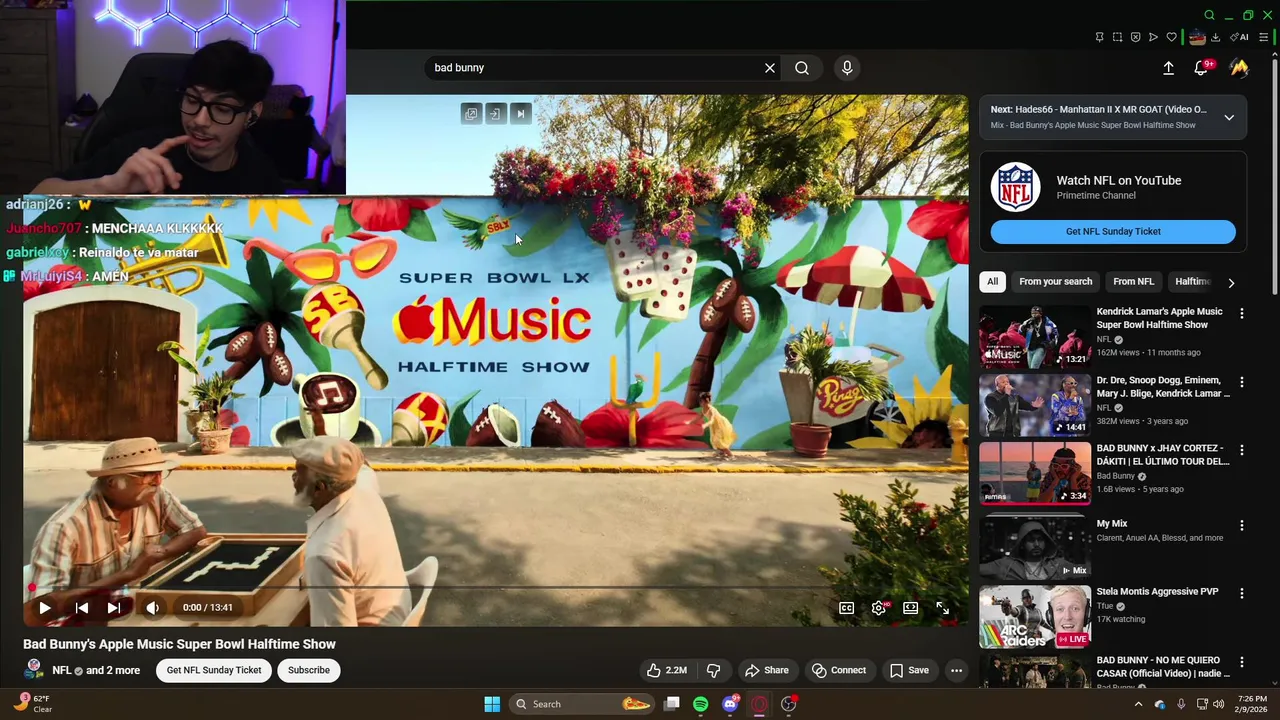Click browser heart bookmark icon

pyautogui.click(x=1171, y=37)
